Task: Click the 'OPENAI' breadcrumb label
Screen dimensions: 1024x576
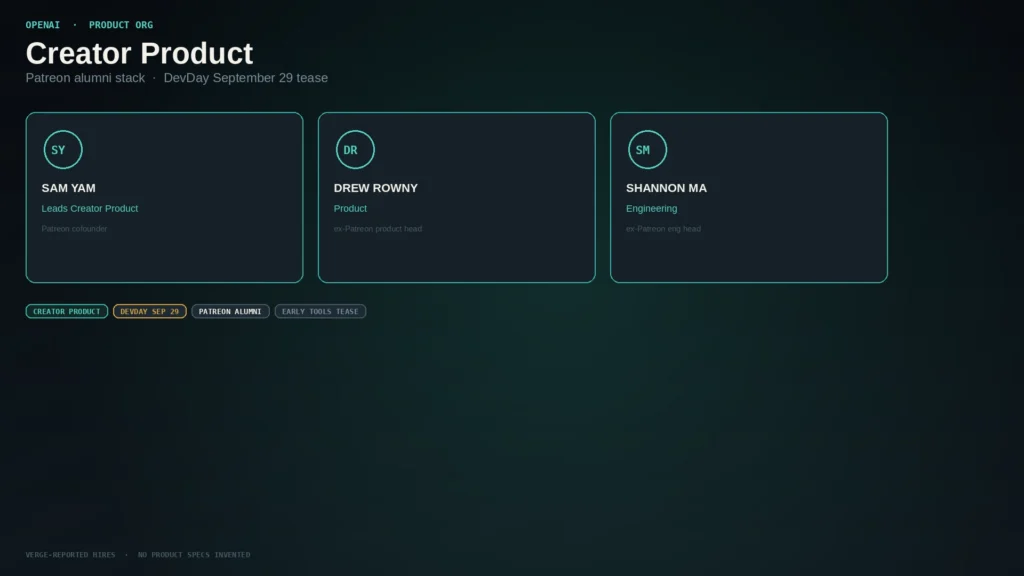Action: tap(42, 25)
